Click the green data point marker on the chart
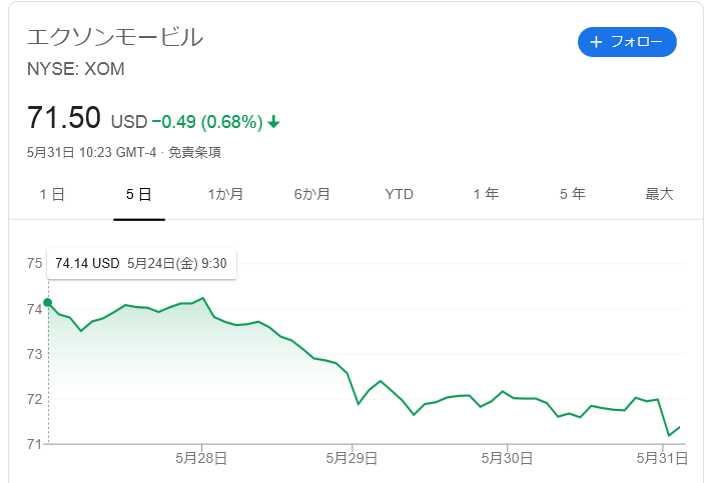The width and height of the screenshot is (705, 483). (x=48, y=303)
